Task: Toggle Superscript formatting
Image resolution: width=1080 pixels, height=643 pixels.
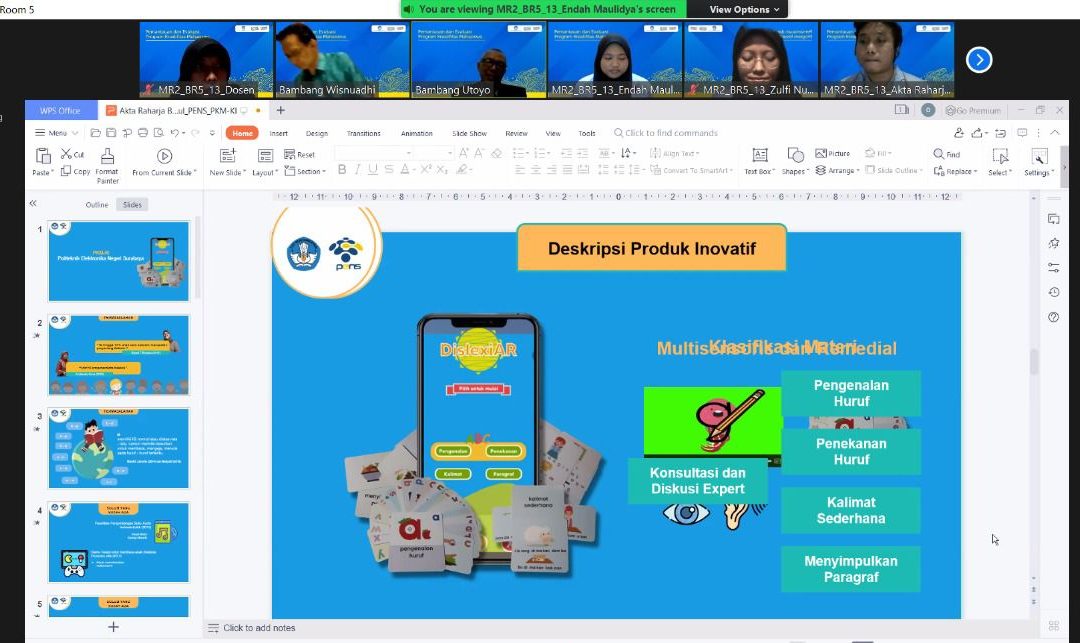Action: (x=426, y=169)
